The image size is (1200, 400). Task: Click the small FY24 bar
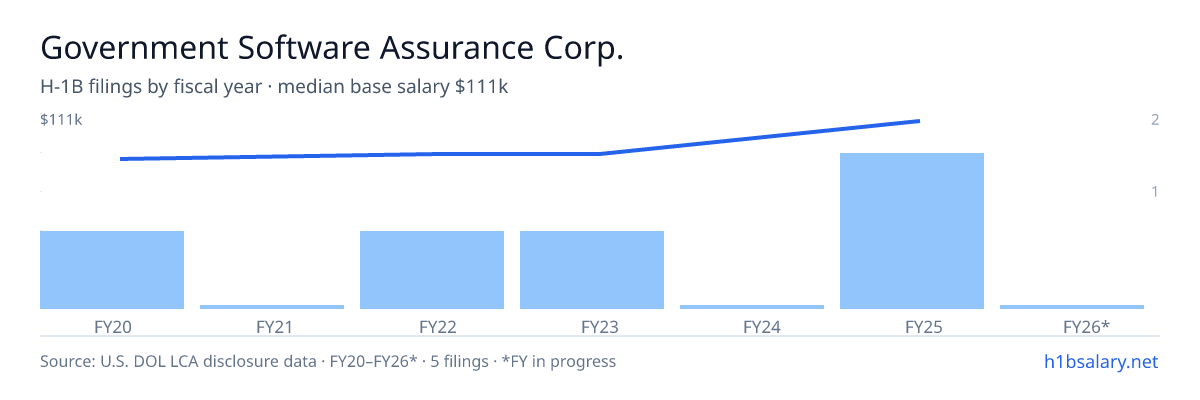(x=752, y=307)
